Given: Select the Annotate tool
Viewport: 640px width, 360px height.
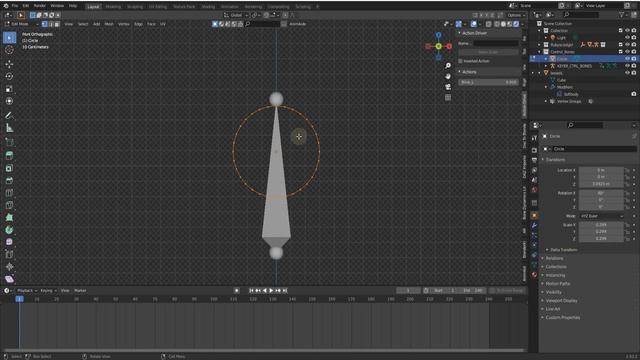Looking at the screenshot, I should (9, 116).
